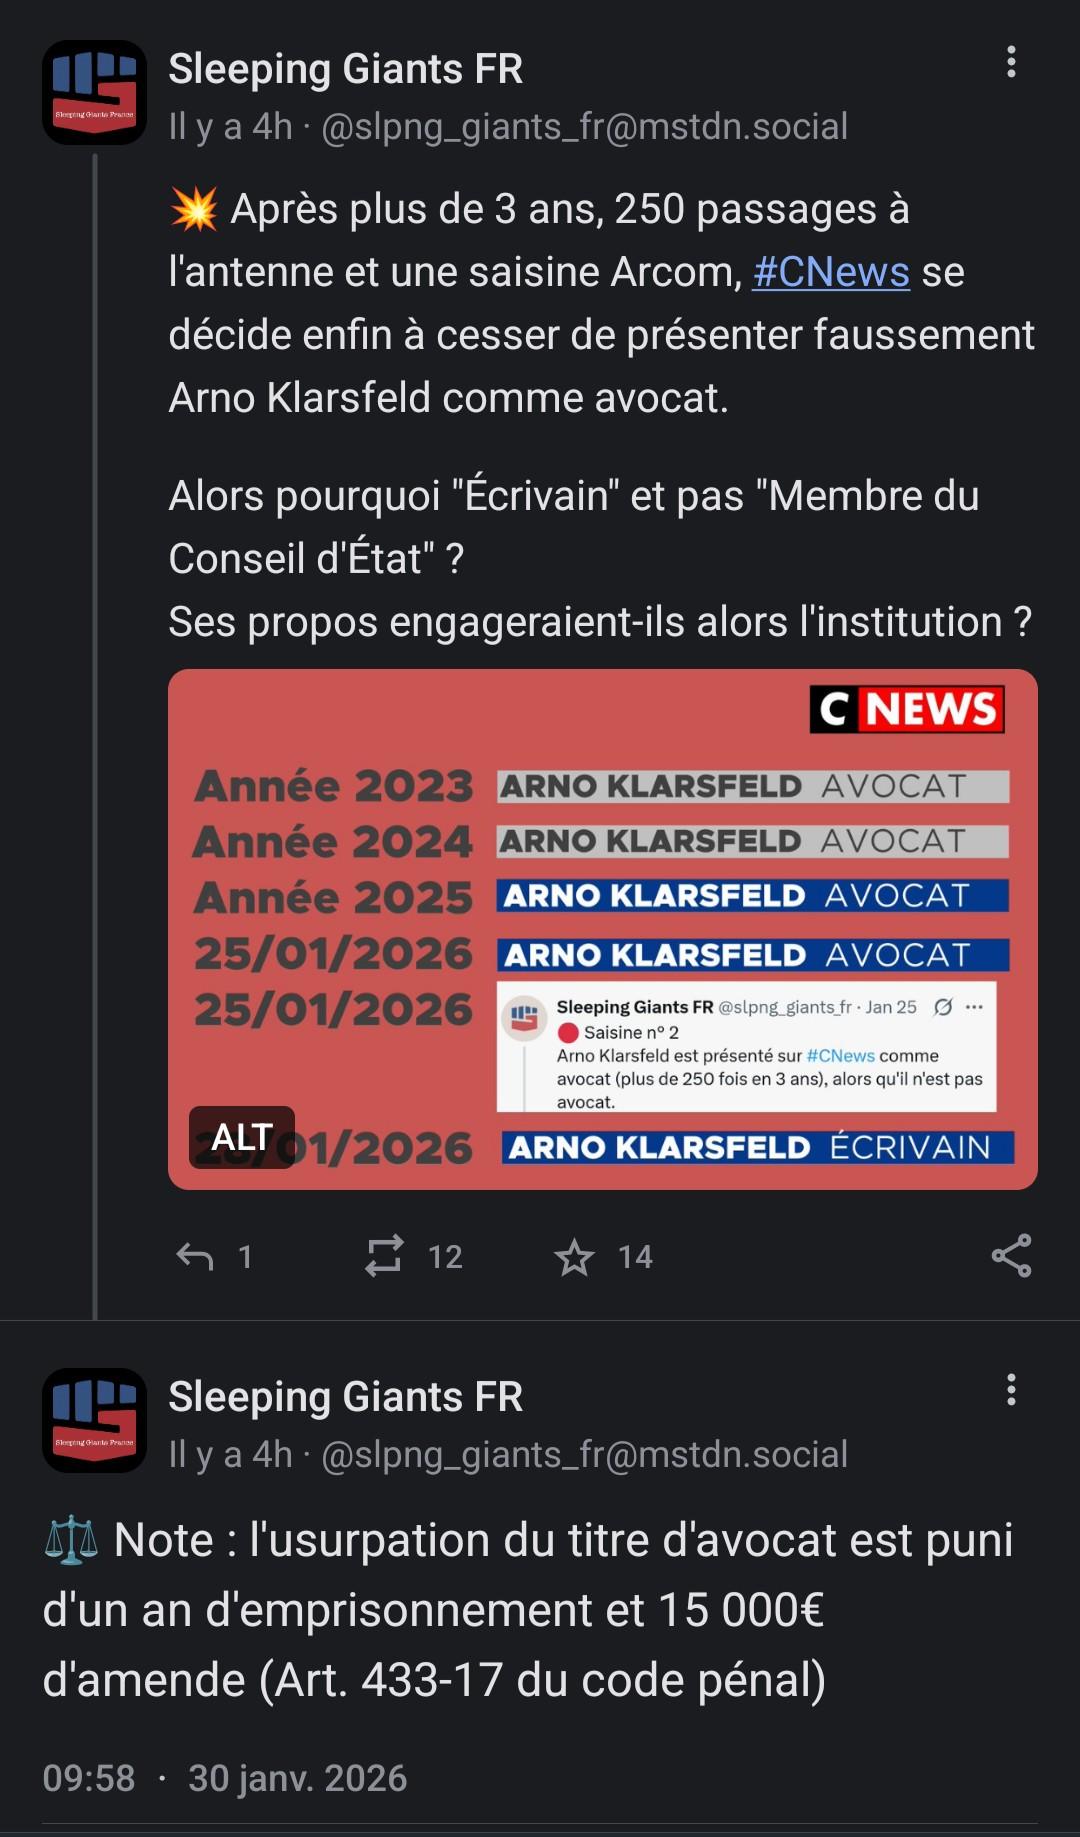The width and height of the screenshot is (1080, 1837).
Task: Tap second post's Sleeping Giants FR display name
Action: [346, 1397]
